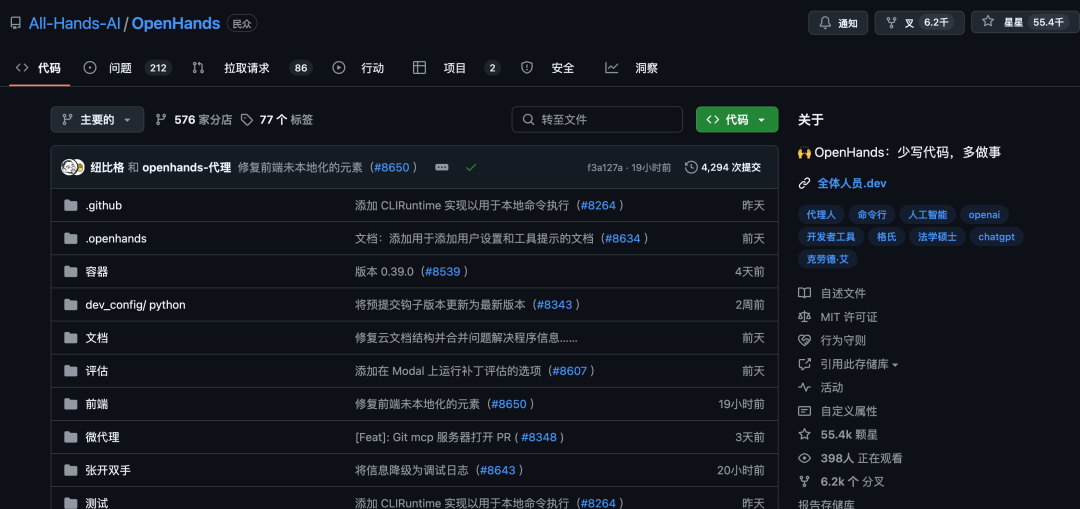Open the OpenHands repository link
The image size is (1080, 509).
pyautogui.click(x=176, y=23)
